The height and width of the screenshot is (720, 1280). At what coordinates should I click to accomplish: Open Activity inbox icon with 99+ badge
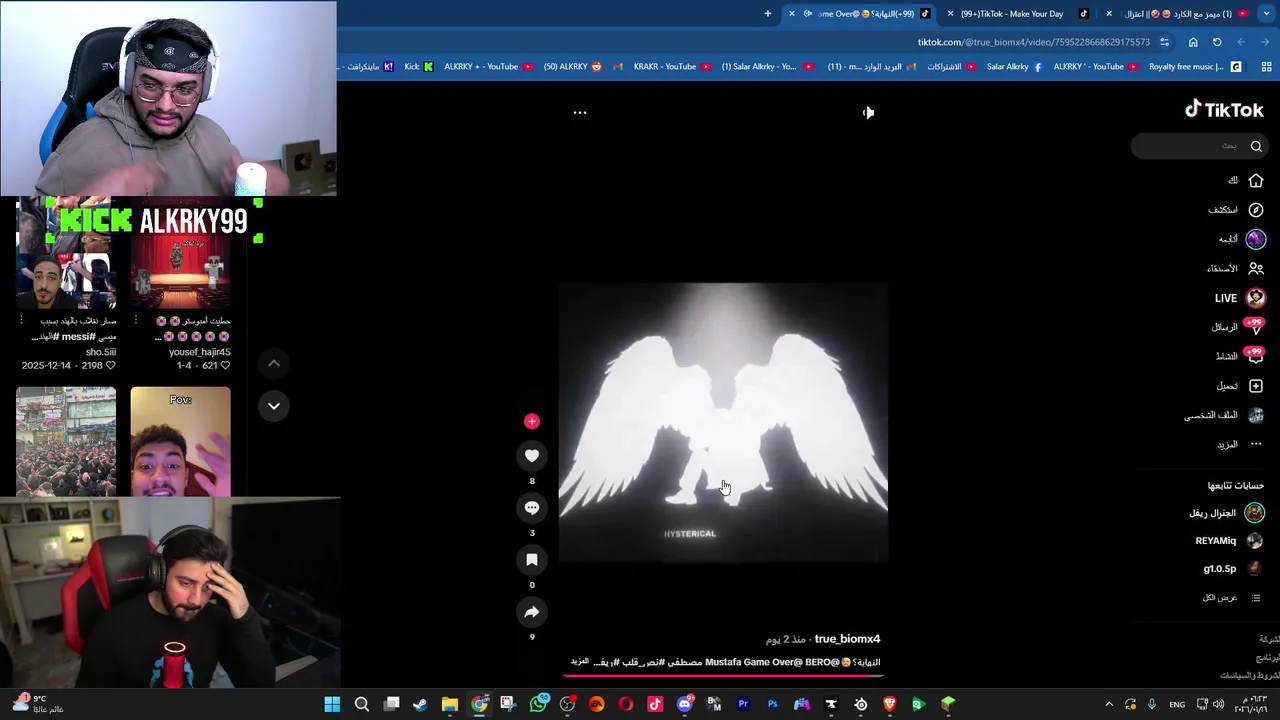pyautogui.click(x=1255, y=356)
